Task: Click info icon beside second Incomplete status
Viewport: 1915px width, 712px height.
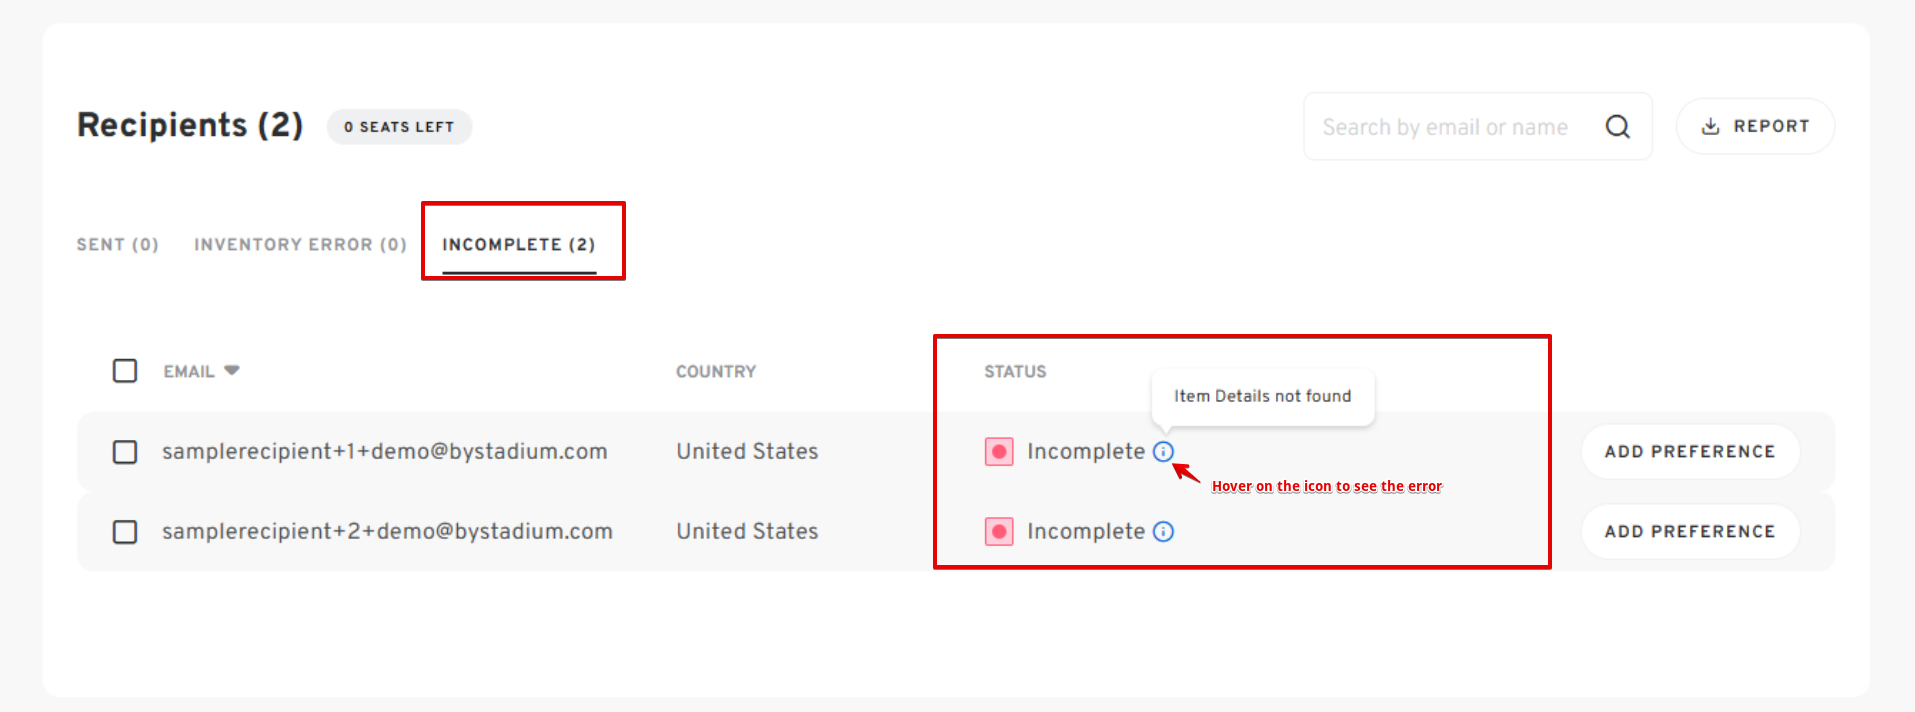Action: pos(1163,531)
